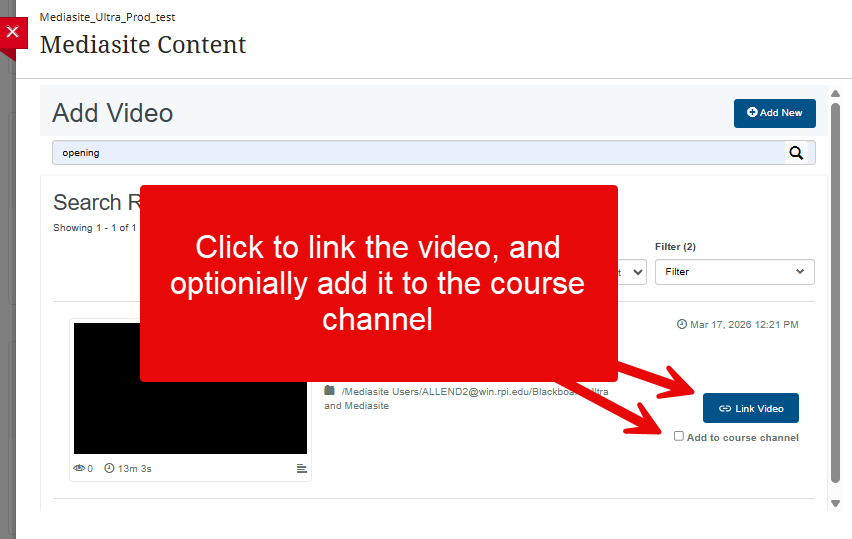Click the 'Mediasite Content' title
The image size is (852, 539).
coord(143,45)
